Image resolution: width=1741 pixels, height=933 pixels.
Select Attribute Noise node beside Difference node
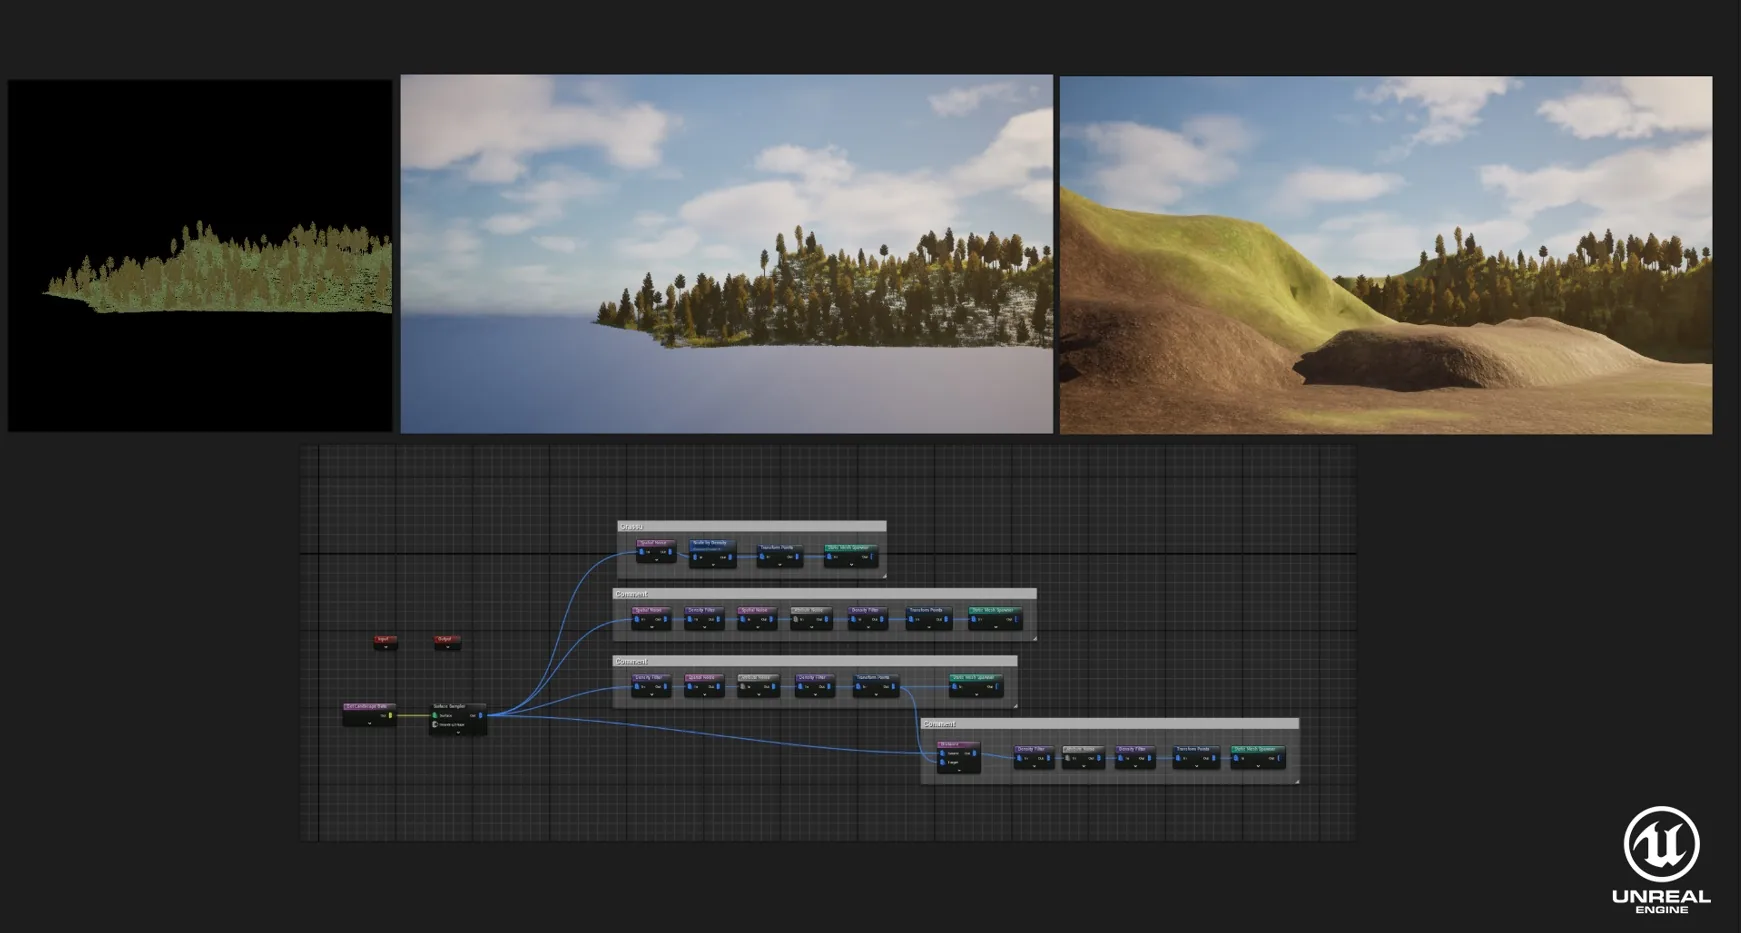pyautogui.click(x=1083, y=757)
